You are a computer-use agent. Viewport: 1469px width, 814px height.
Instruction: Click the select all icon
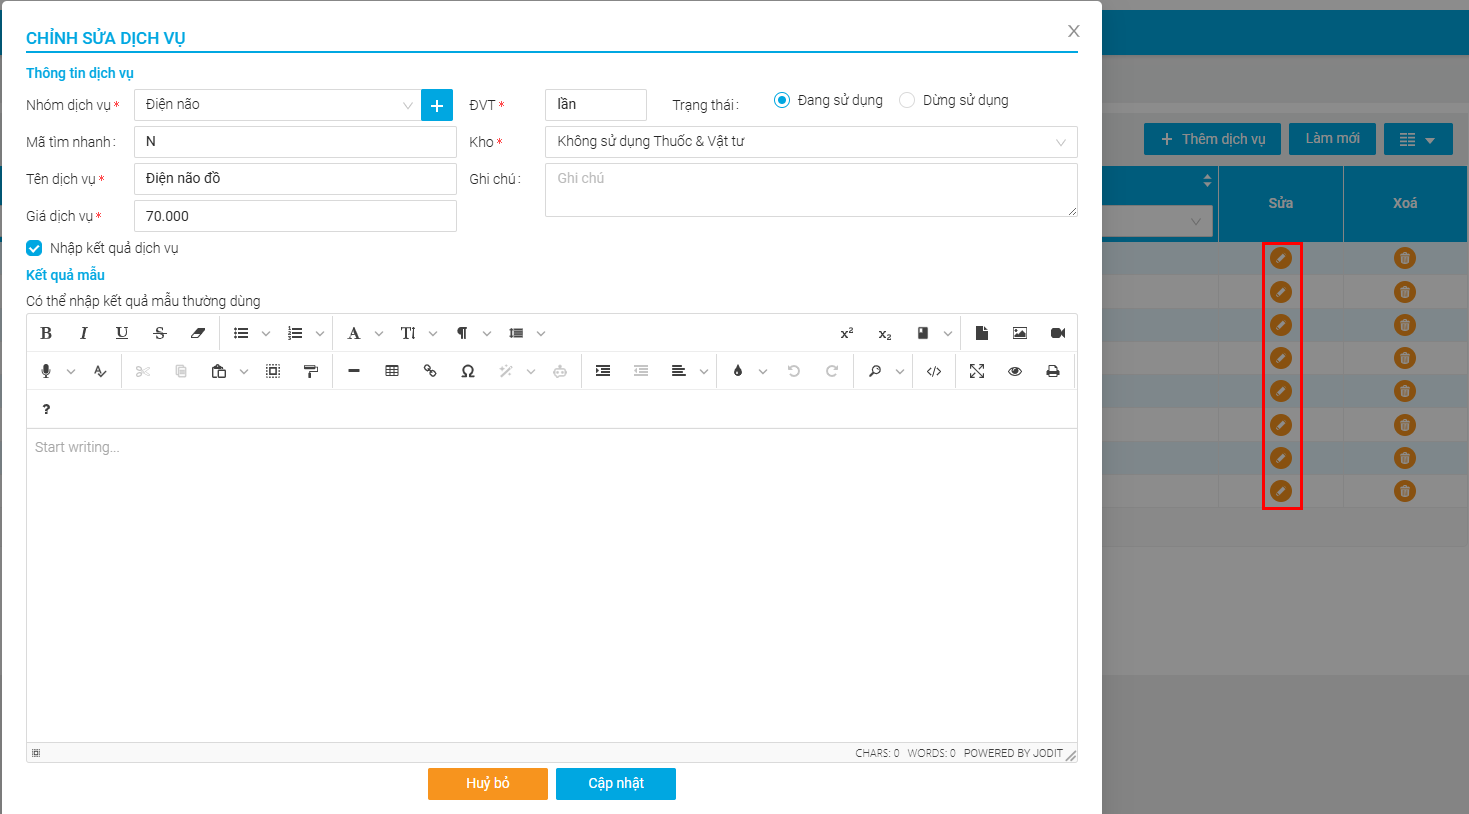tap(273, 371)
